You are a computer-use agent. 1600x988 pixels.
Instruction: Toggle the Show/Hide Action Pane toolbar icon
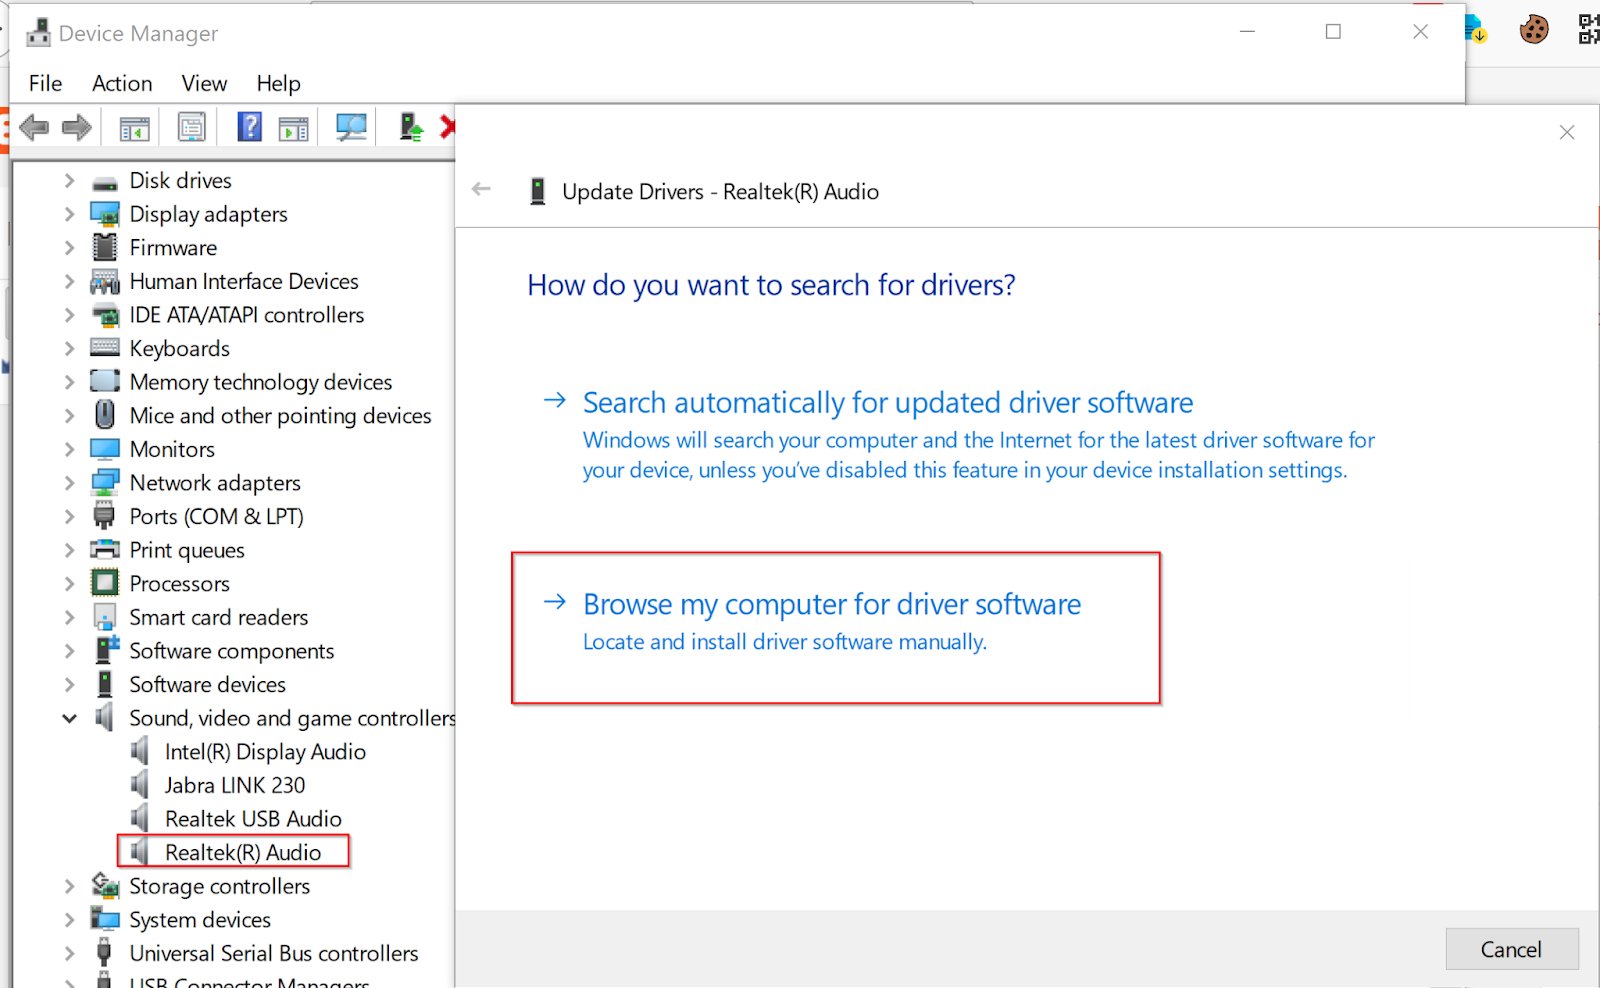293,128
